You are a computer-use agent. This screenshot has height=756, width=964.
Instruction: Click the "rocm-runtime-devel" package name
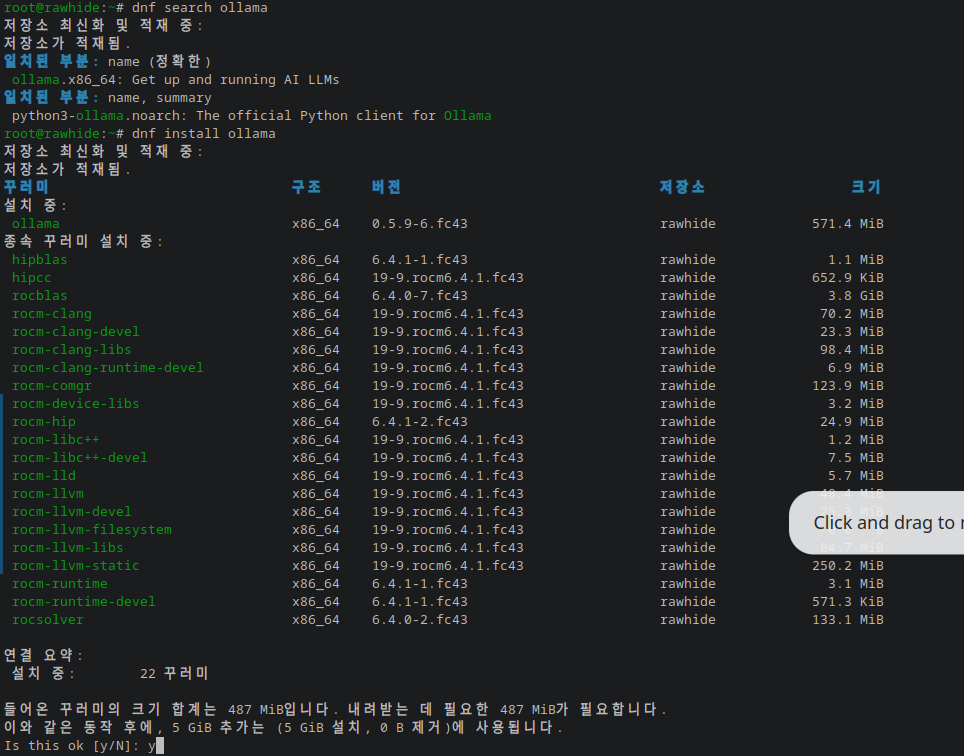click(84, 602)
